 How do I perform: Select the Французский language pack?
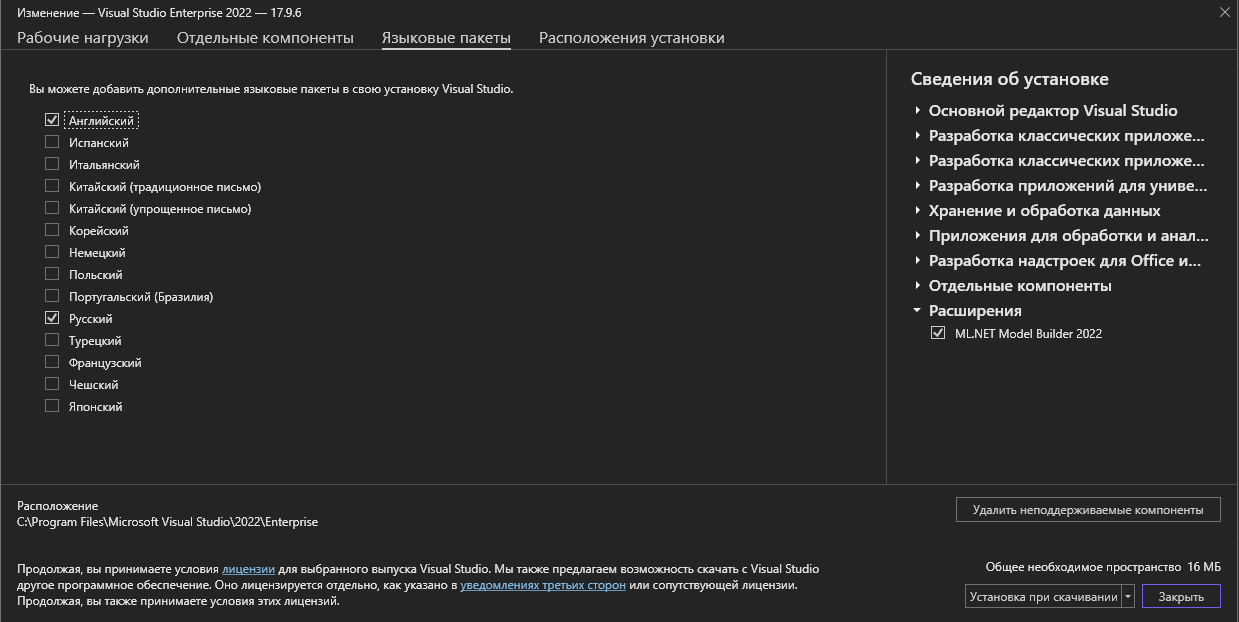pyautogui.click(x=52, y=363)
